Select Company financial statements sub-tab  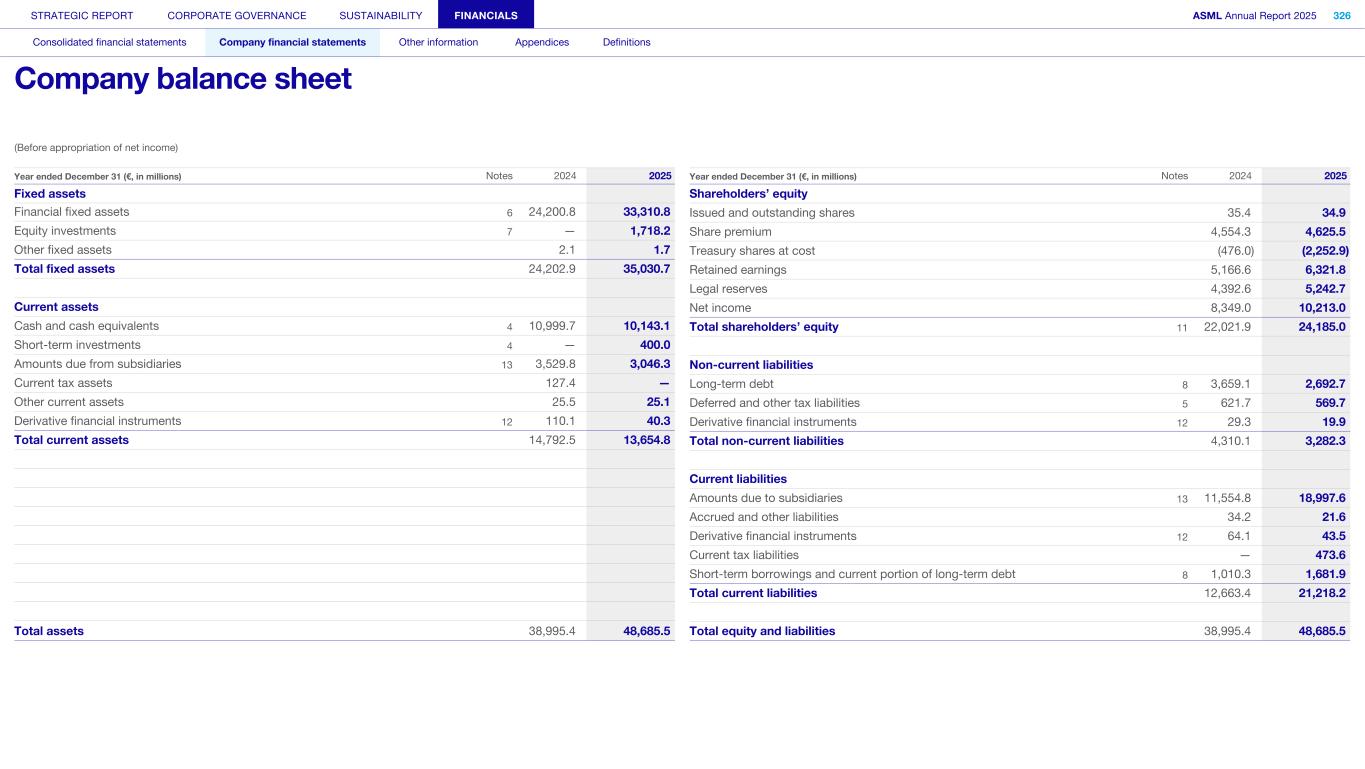[x=292, y=42]
